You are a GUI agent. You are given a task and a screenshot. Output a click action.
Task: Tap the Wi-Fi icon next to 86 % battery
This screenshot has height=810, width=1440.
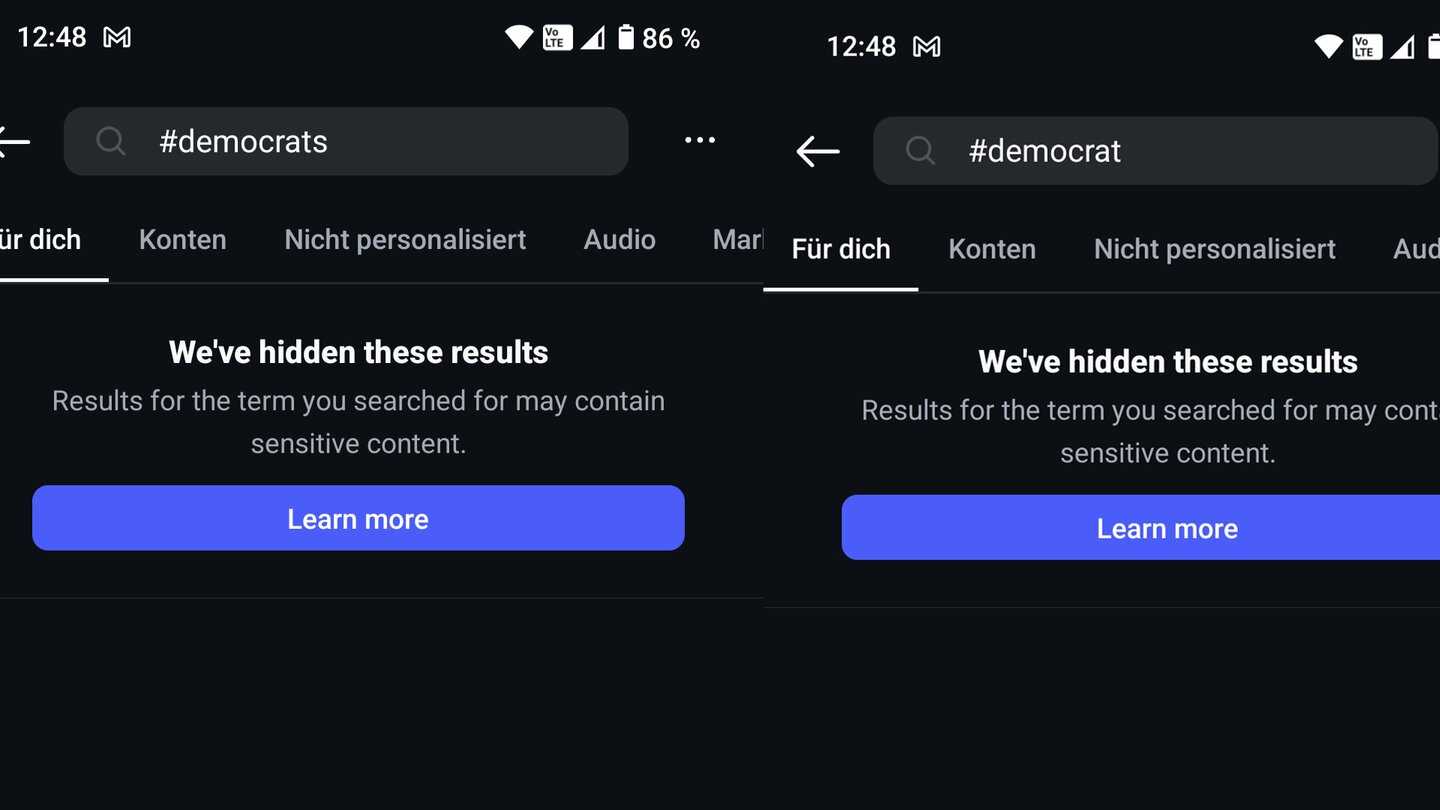coord(519,38)
